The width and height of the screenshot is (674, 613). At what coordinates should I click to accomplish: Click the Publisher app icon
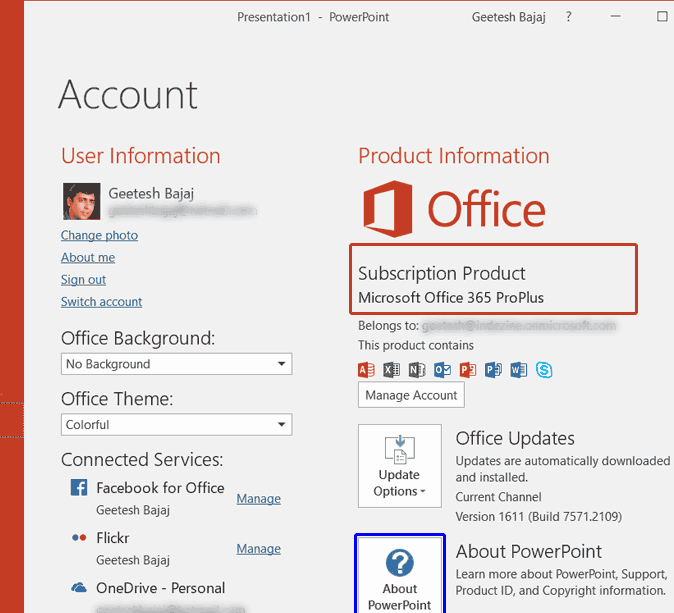pos(493,370)
